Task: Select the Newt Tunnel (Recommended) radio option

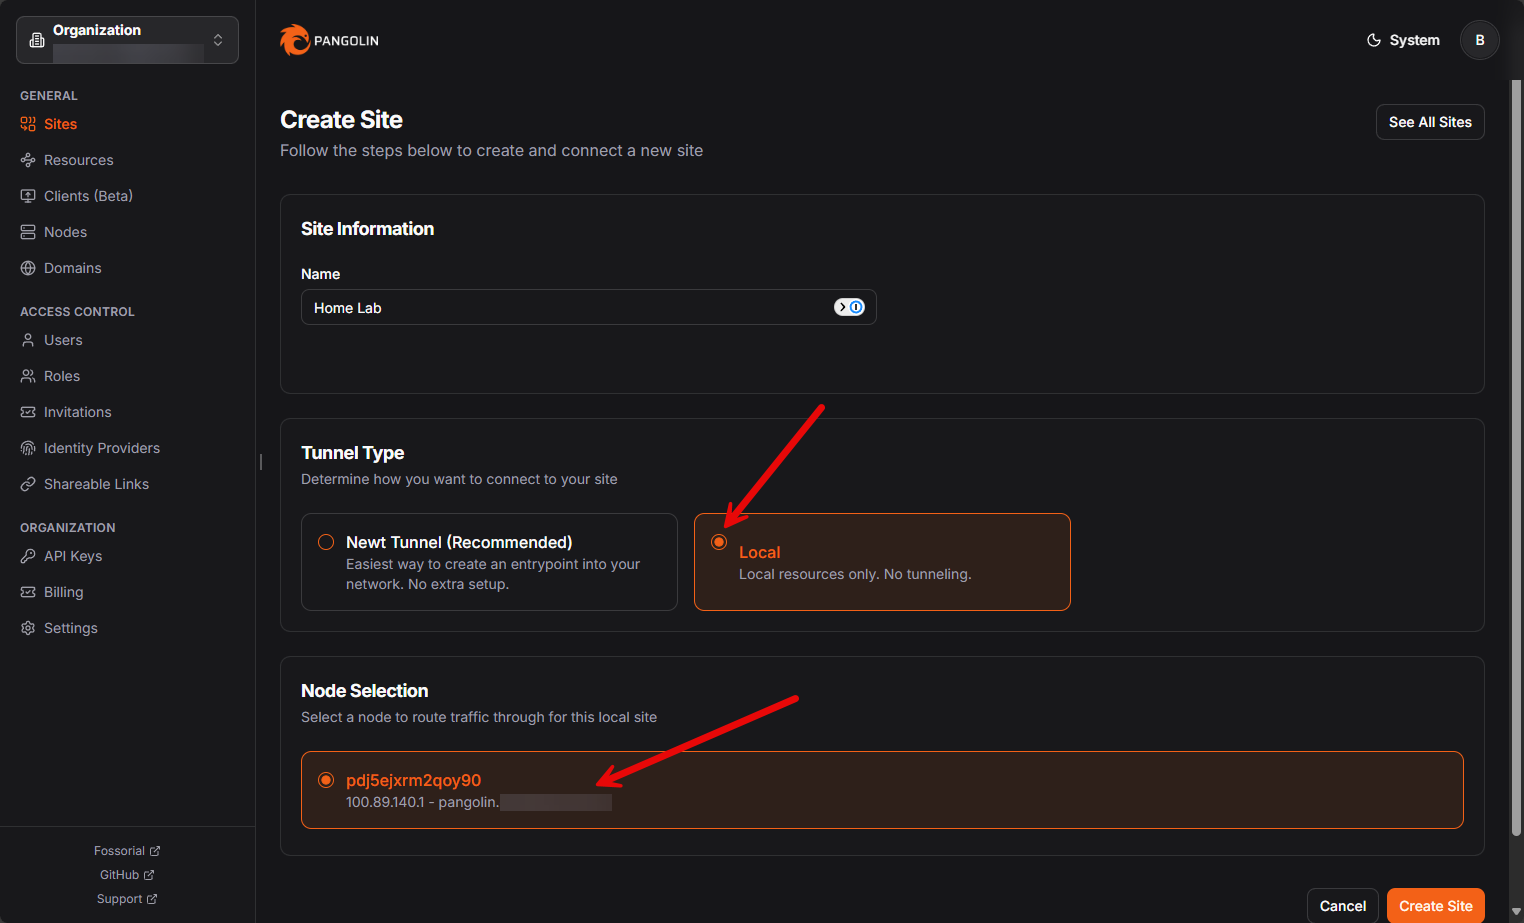Action: pos(326,542)
